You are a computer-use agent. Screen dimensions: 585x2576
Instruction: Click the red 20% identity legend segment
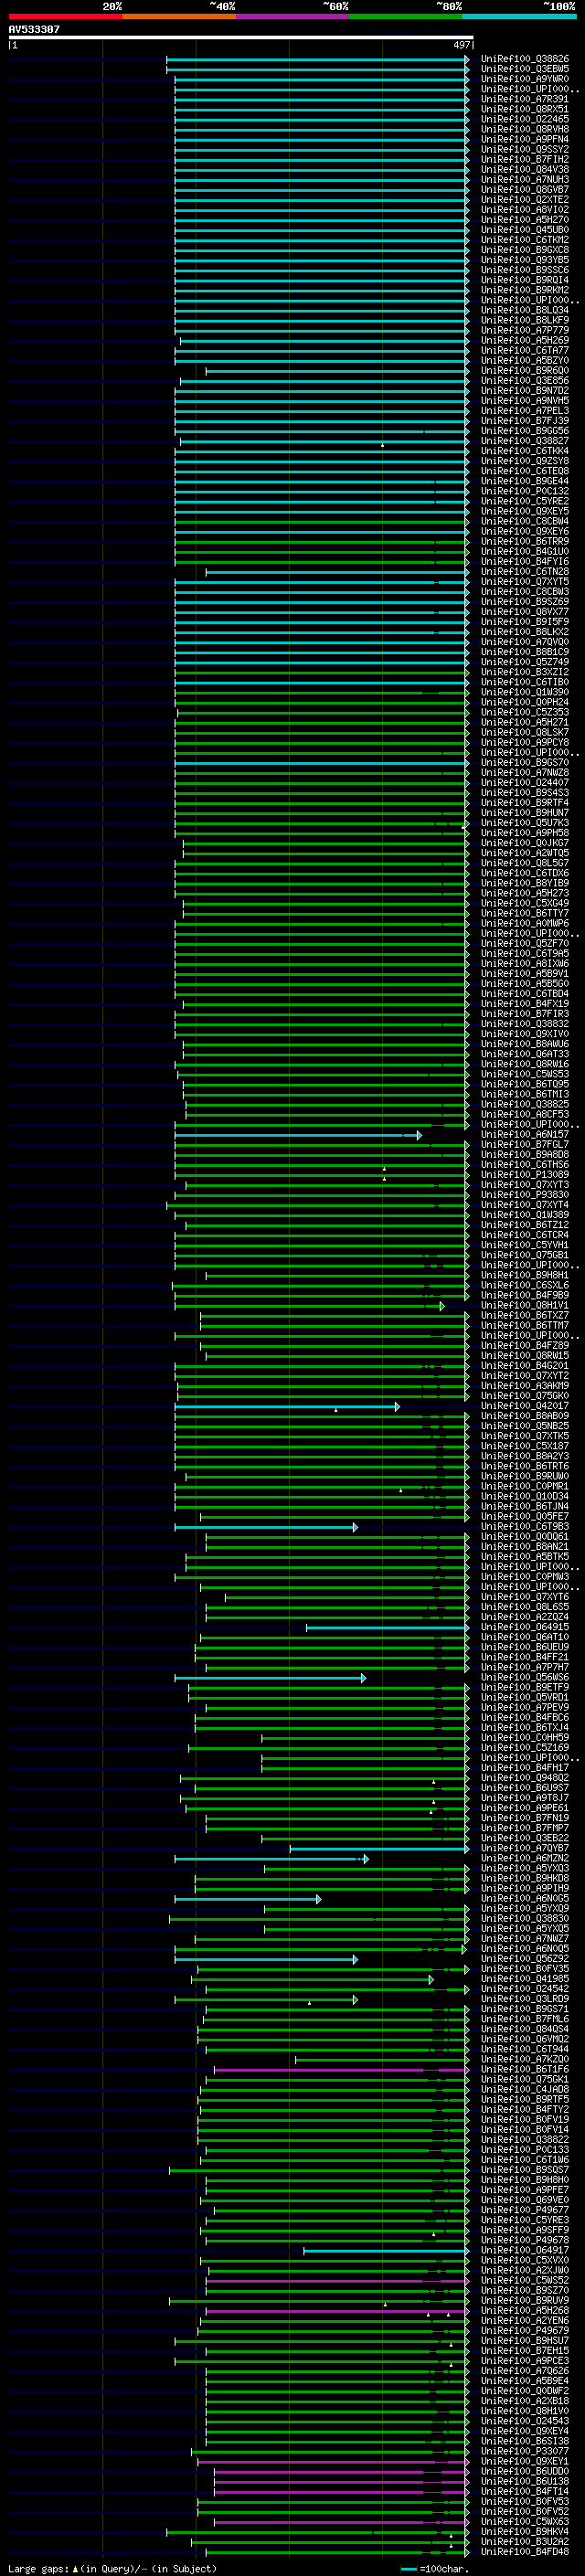pyautogui.click(x=65, y=16)
